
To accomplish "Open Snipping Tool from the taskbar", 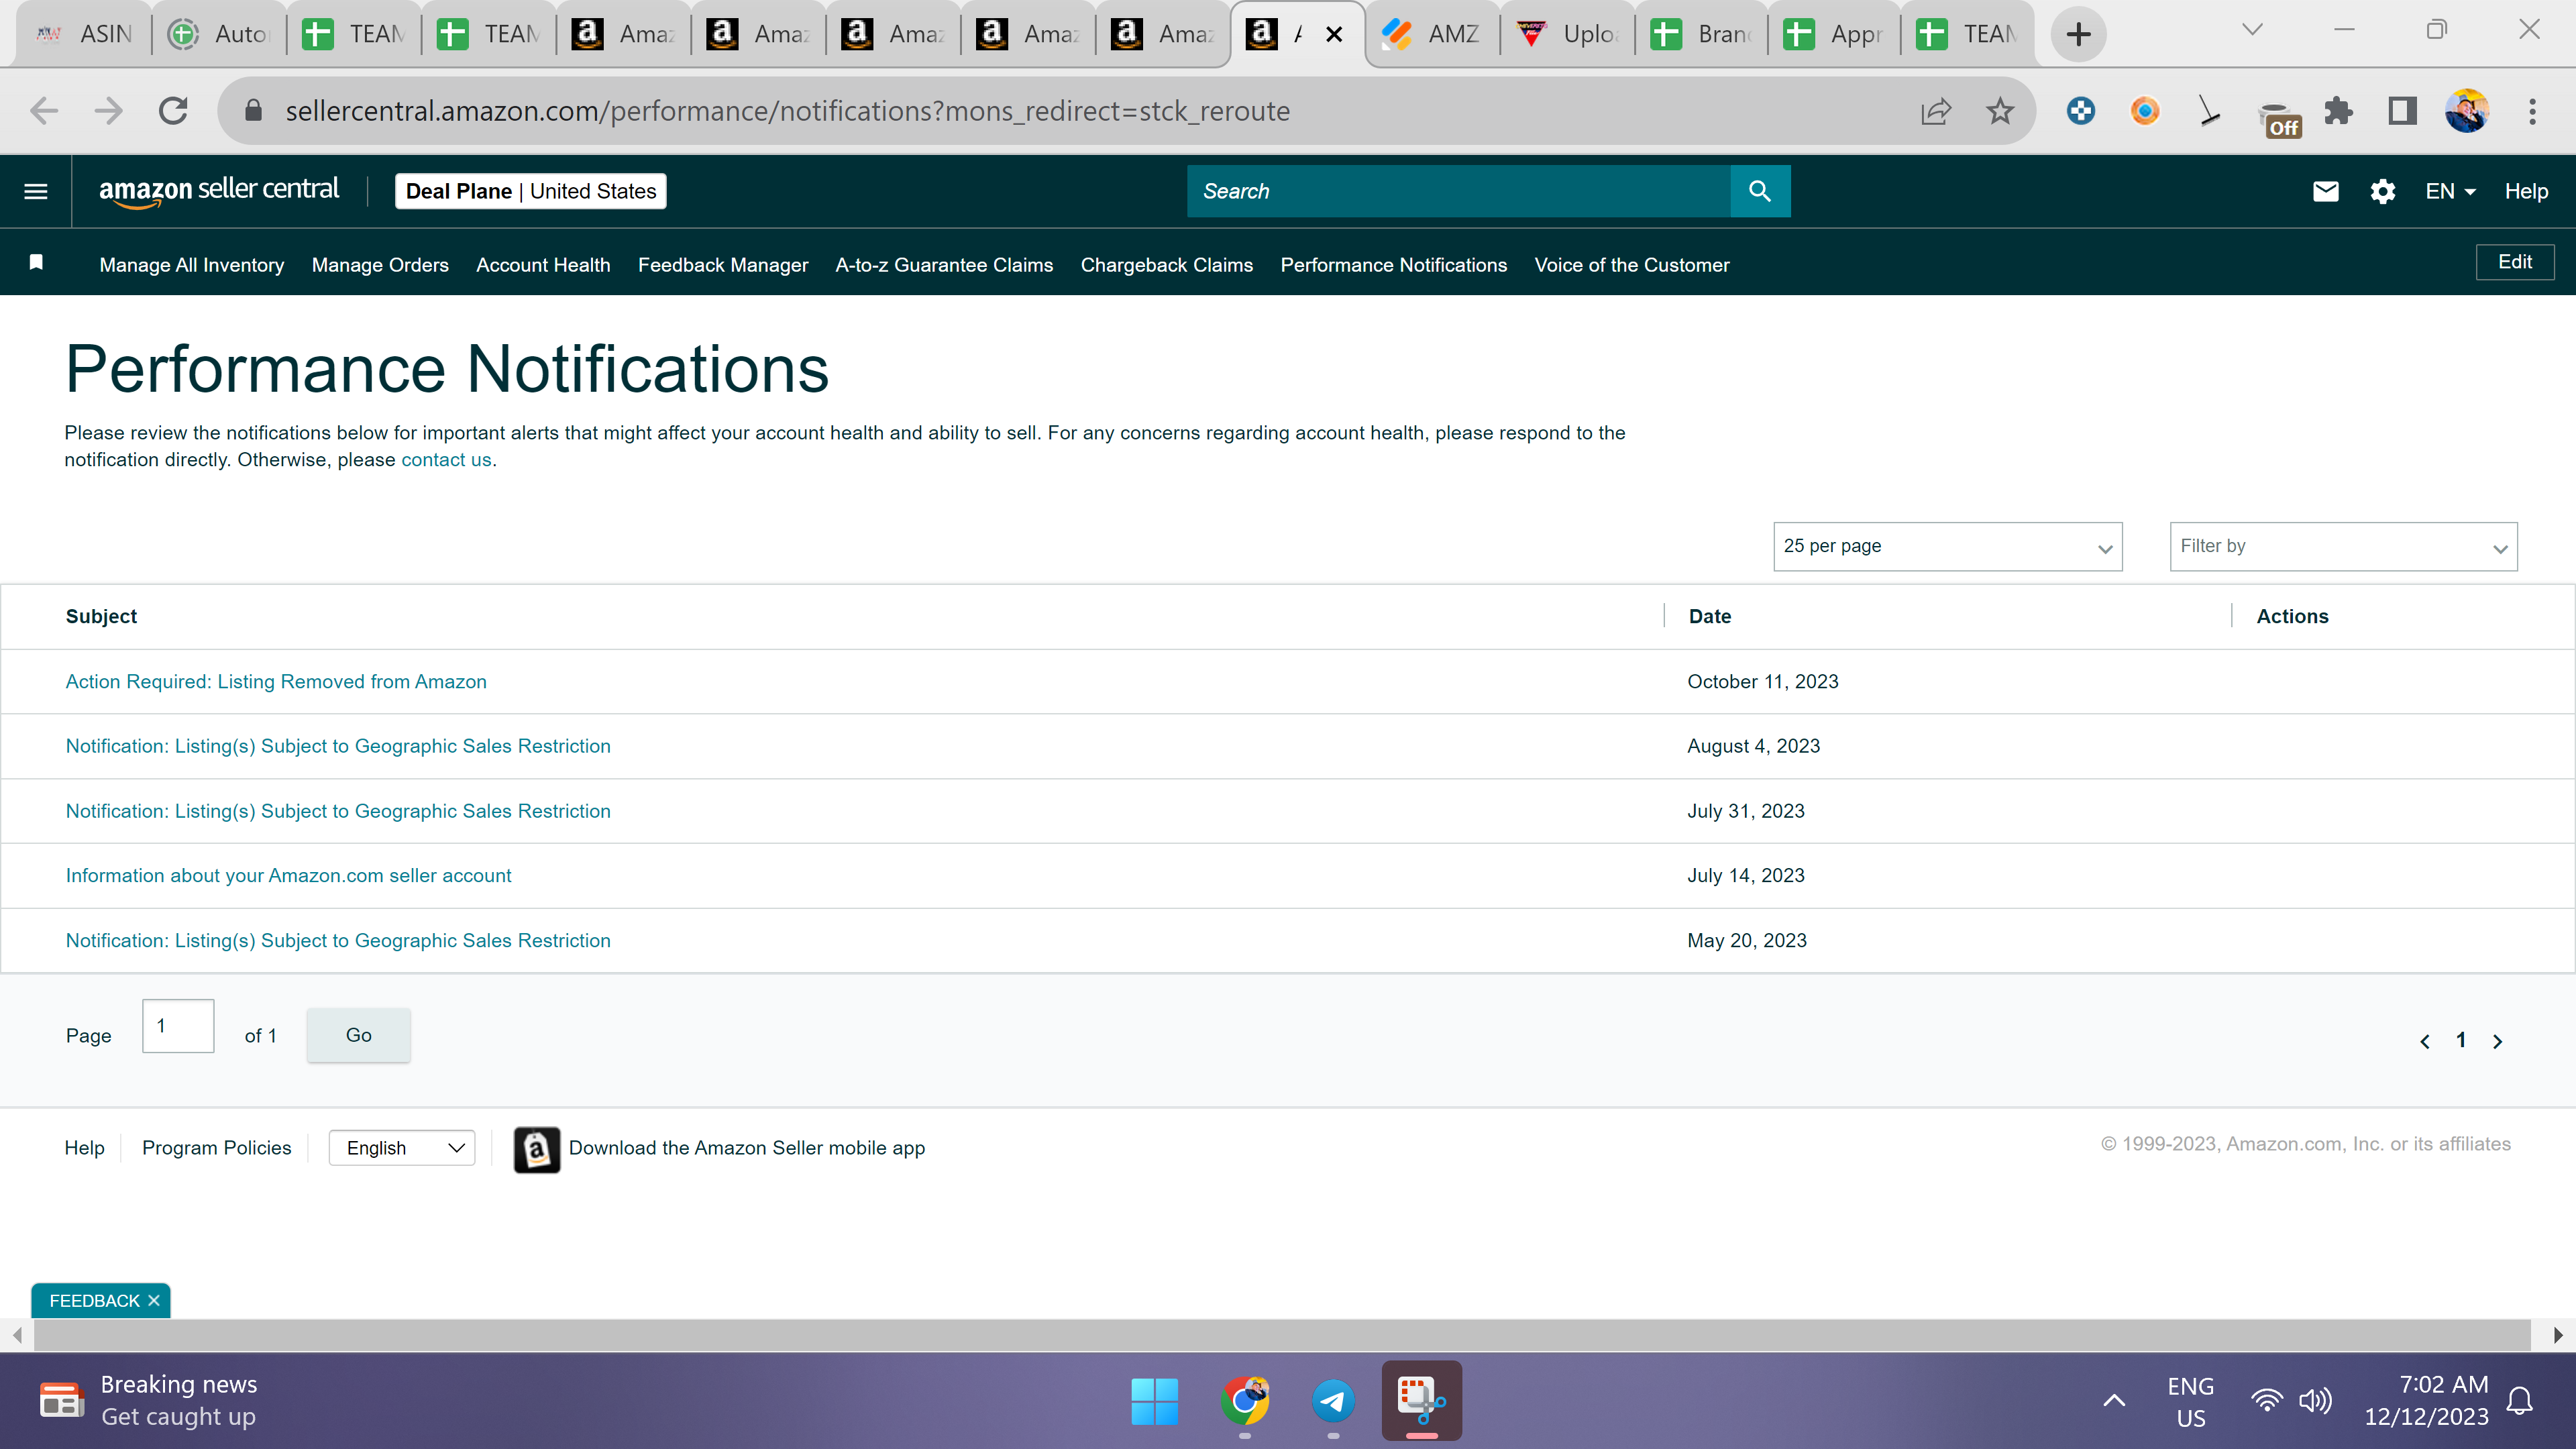I will pos(1421,1401).
